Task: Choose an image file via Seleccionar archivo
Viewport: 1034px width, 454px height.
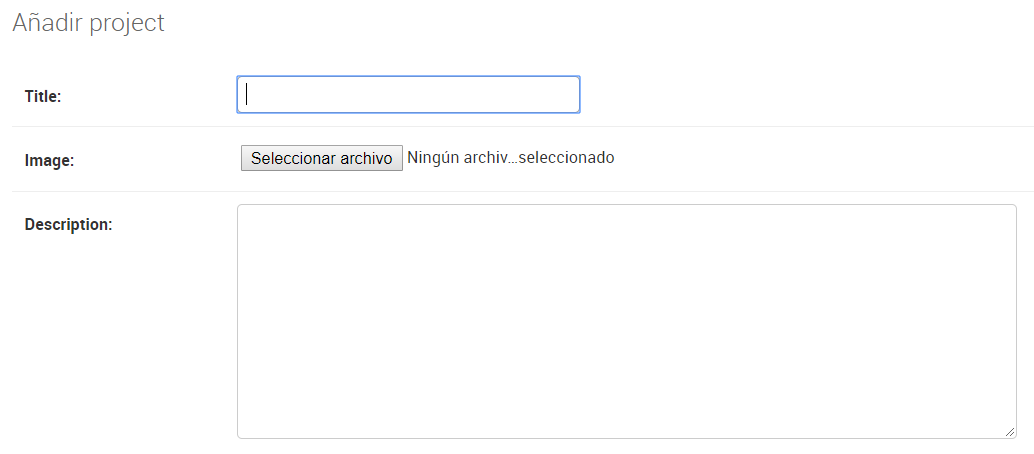Action: pyautogui.click(x=322, y=158)
